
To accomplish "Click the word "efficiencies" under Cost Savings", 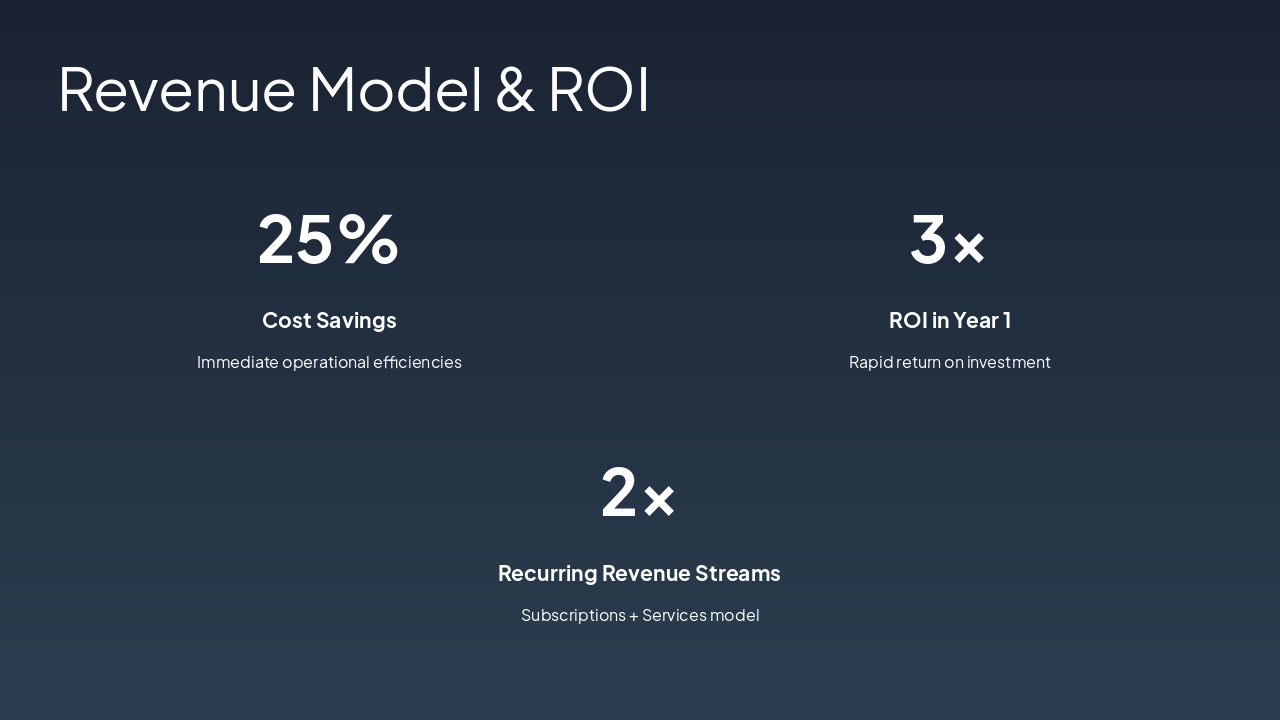I will tap(417, 362).
